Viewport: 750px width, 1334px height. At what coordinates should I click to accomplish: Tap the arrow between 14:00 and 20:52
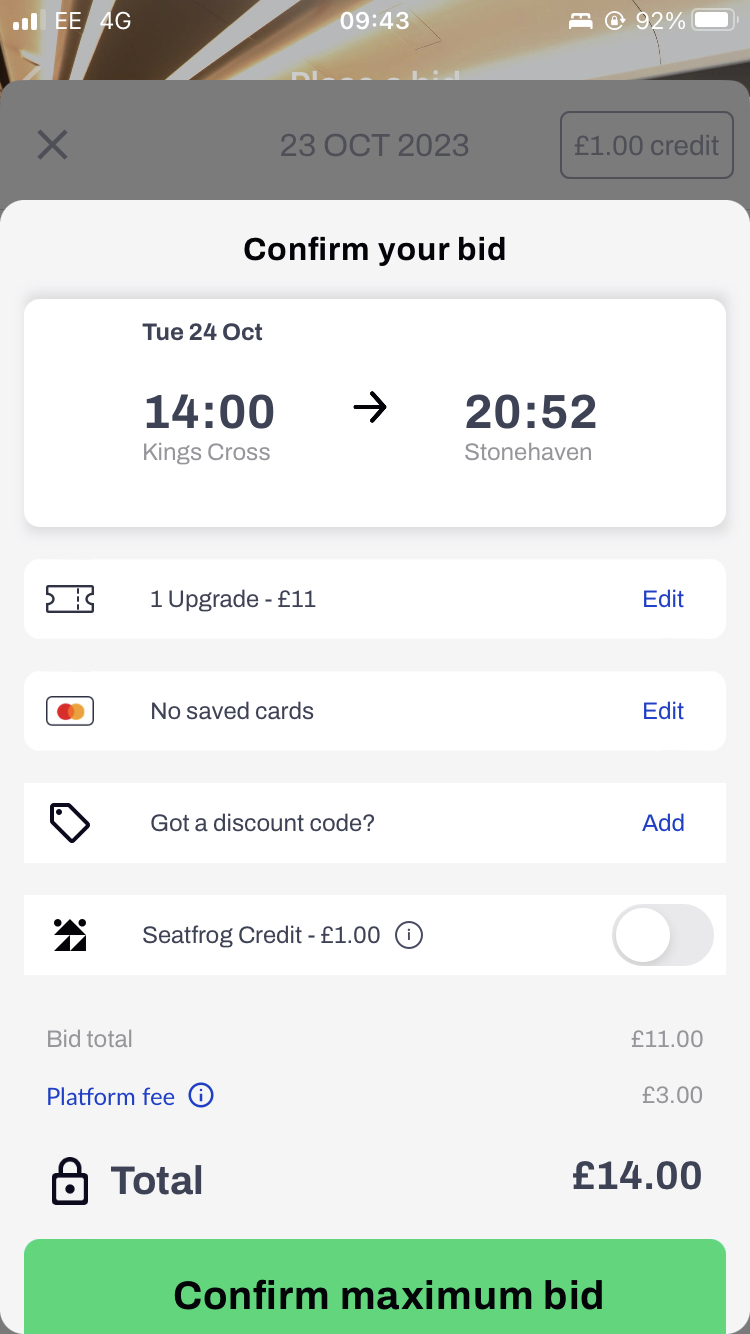pos(370,408)
